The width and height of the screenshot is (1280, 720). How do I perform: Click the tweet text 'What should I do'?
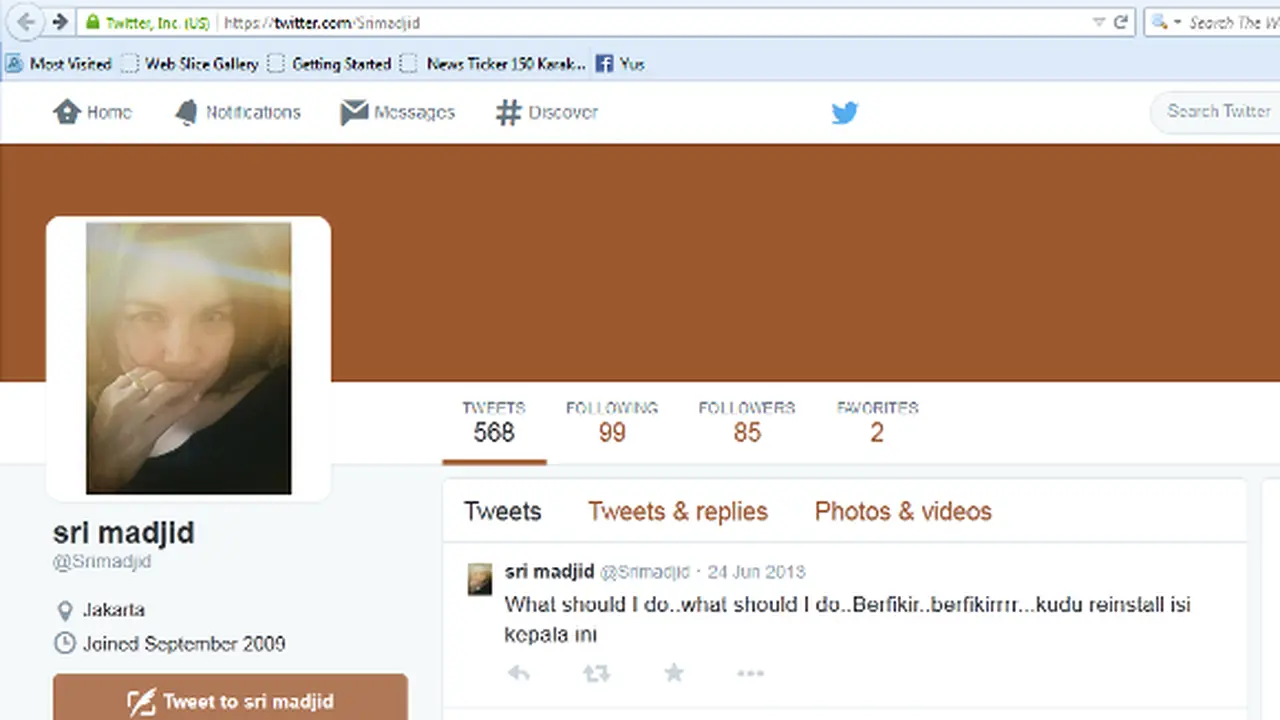[x=848, y=619]
